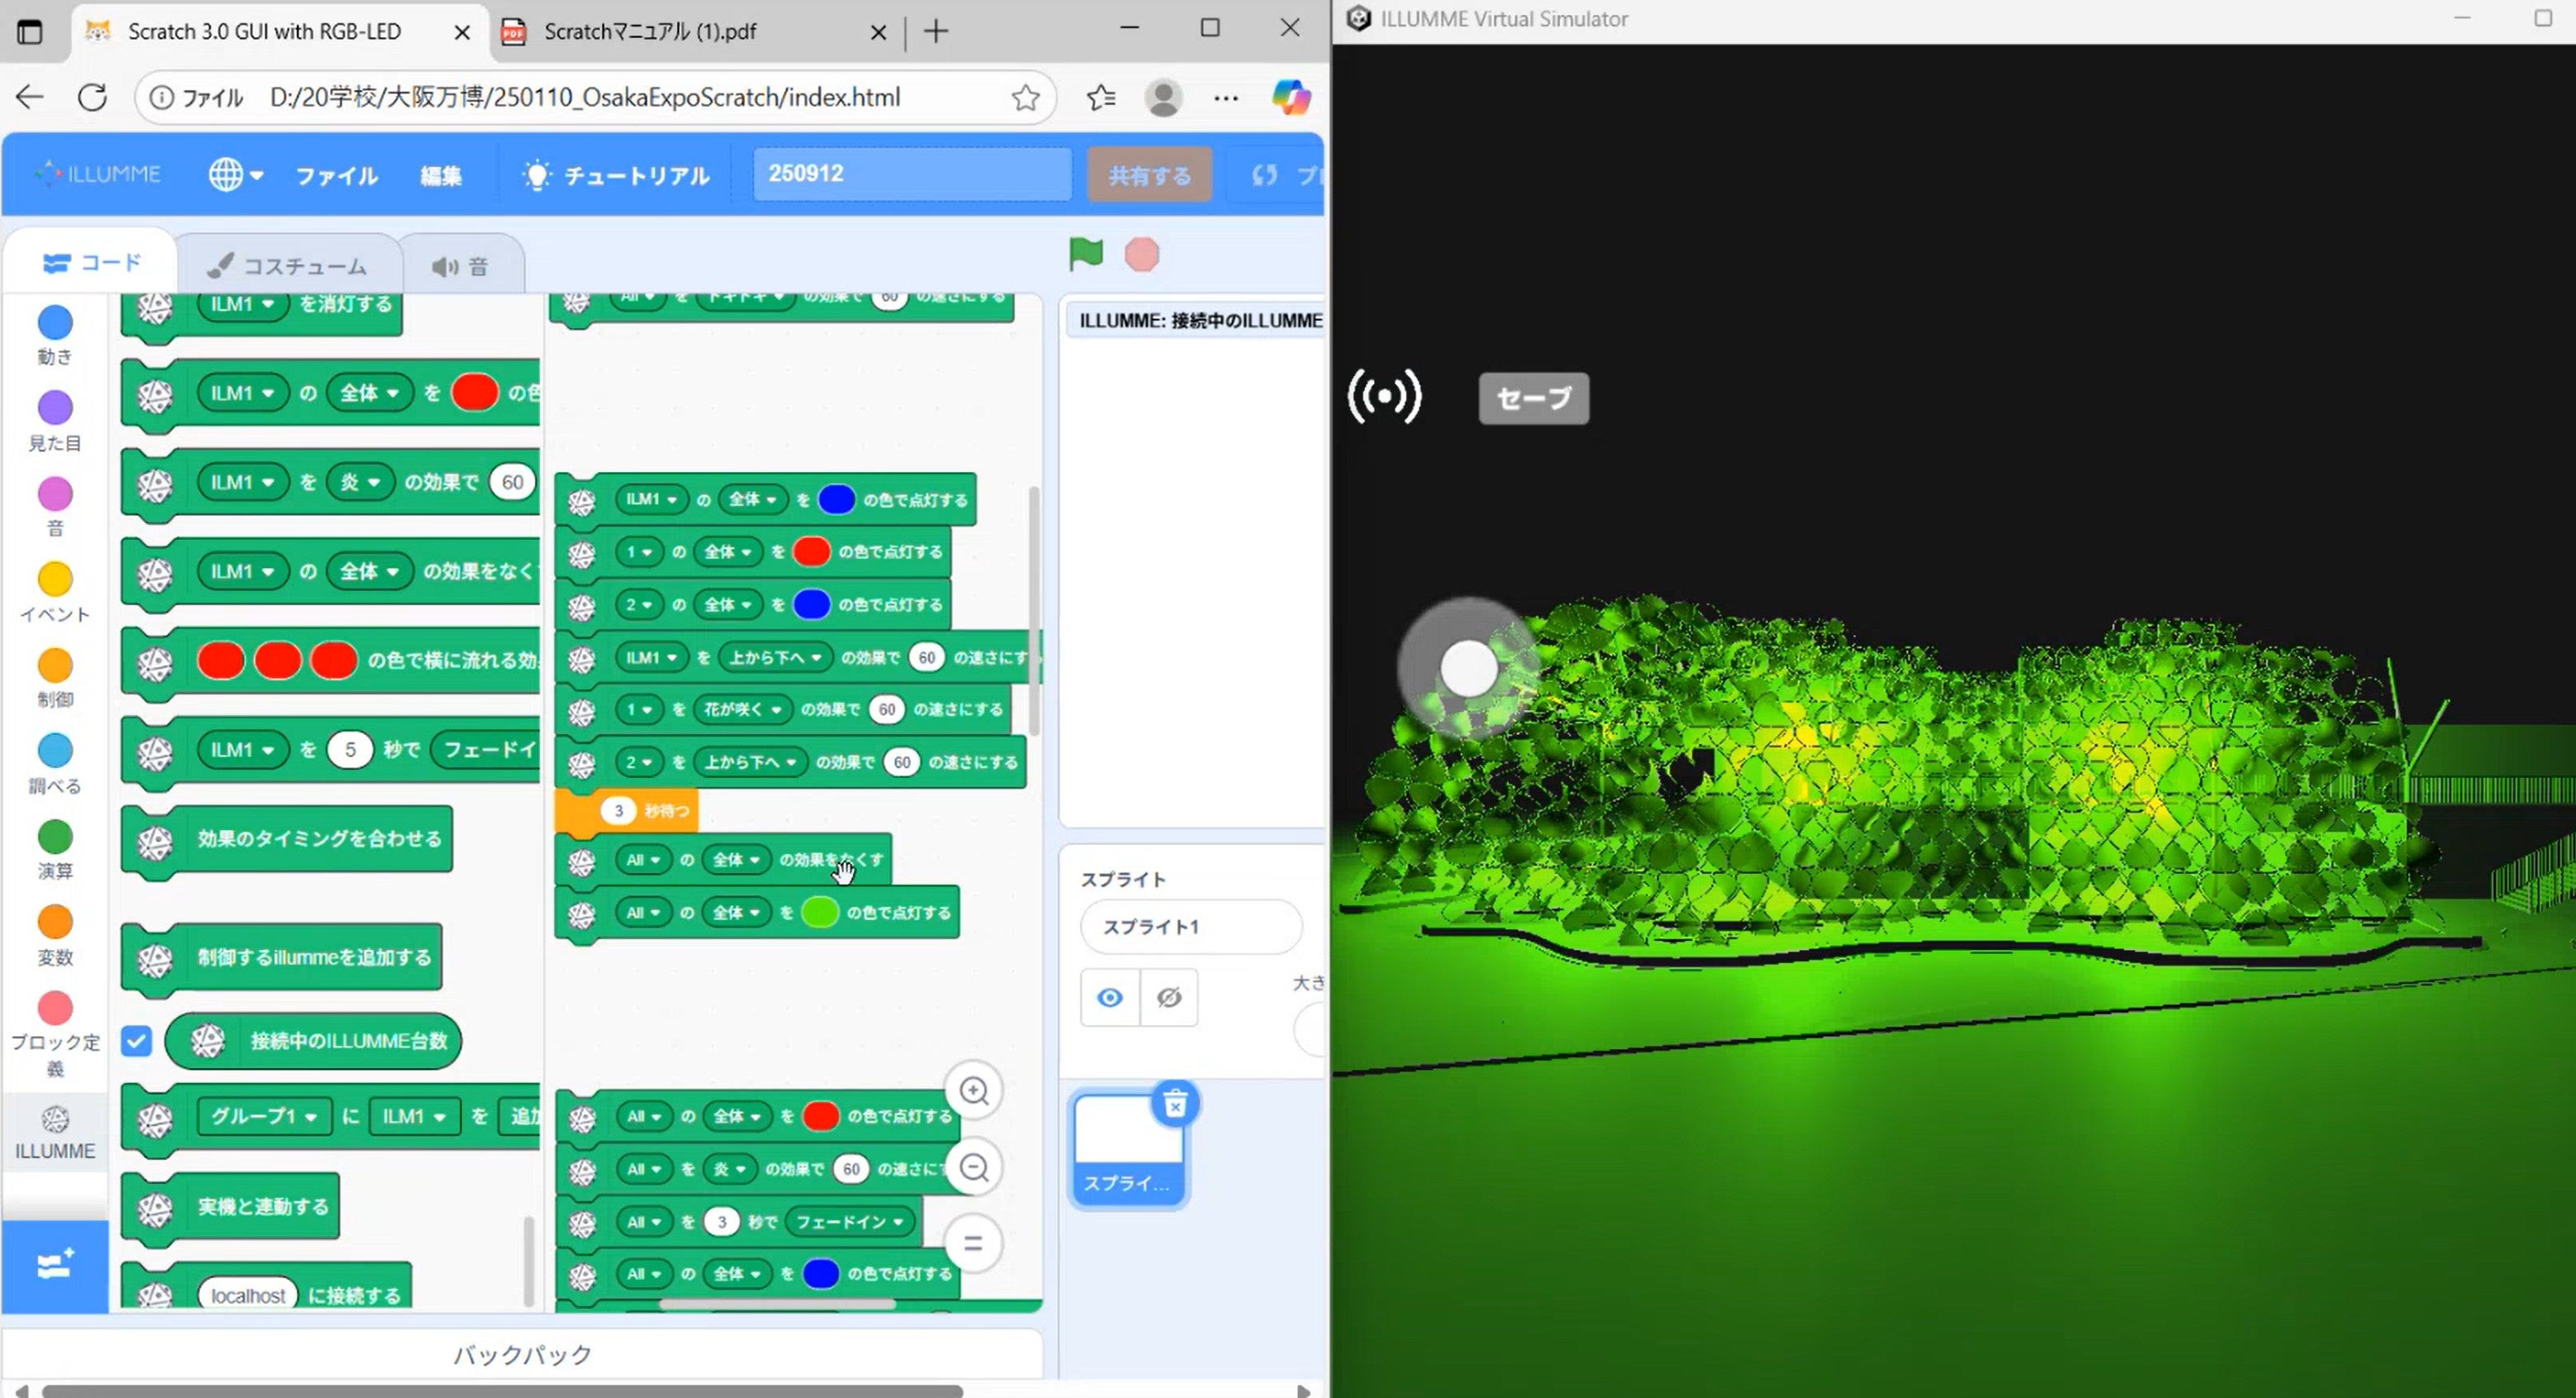Viewport: 2576px width, 1398px height.
Task: Click the 共有する button
Action: [1149, 176]
